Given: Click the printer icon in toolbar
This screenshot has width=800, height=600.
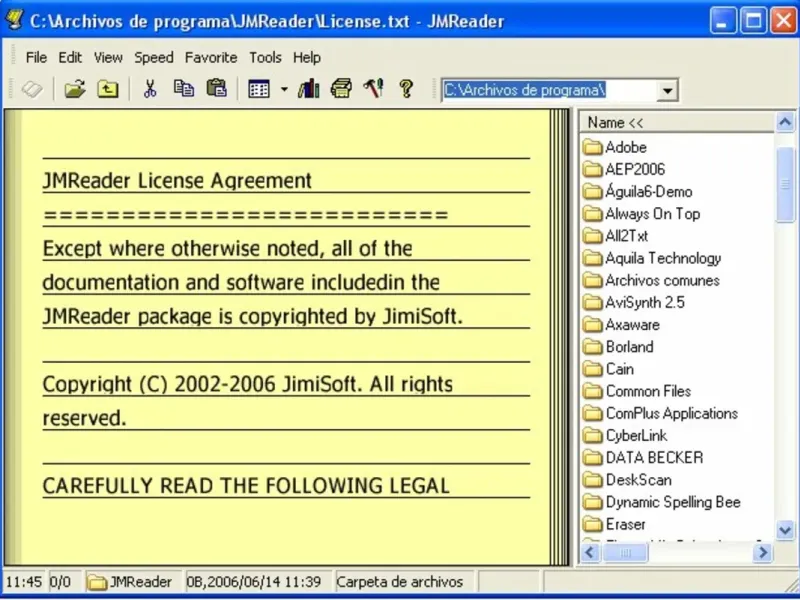Looking at the screenshot, I should coord(341,89).
